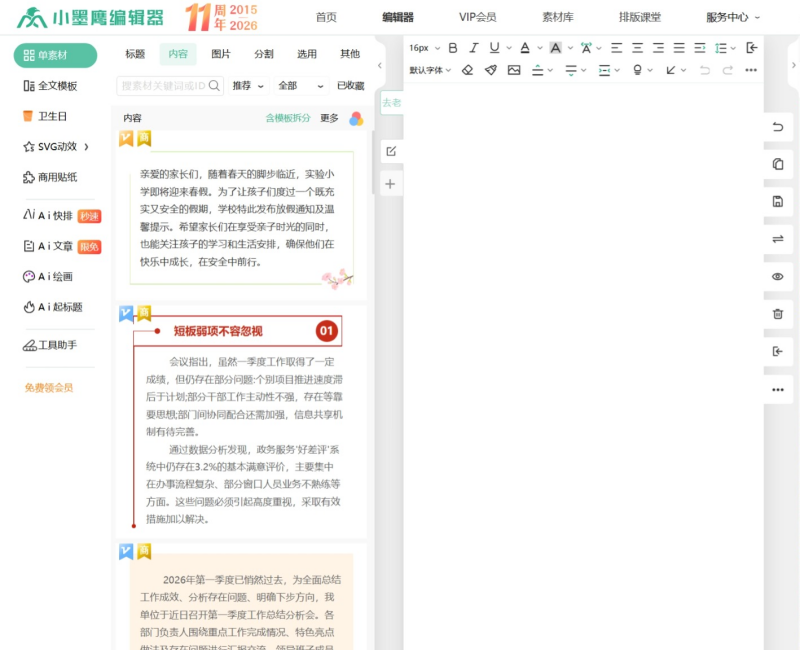Click the diagonal arrow icon
800x650 pixels.
click(671, 70)
